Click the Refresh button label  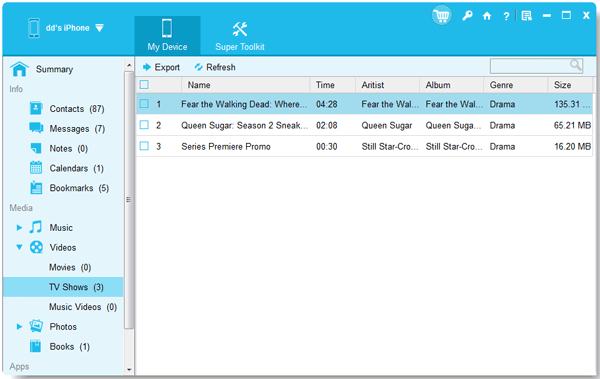[221, 67]
